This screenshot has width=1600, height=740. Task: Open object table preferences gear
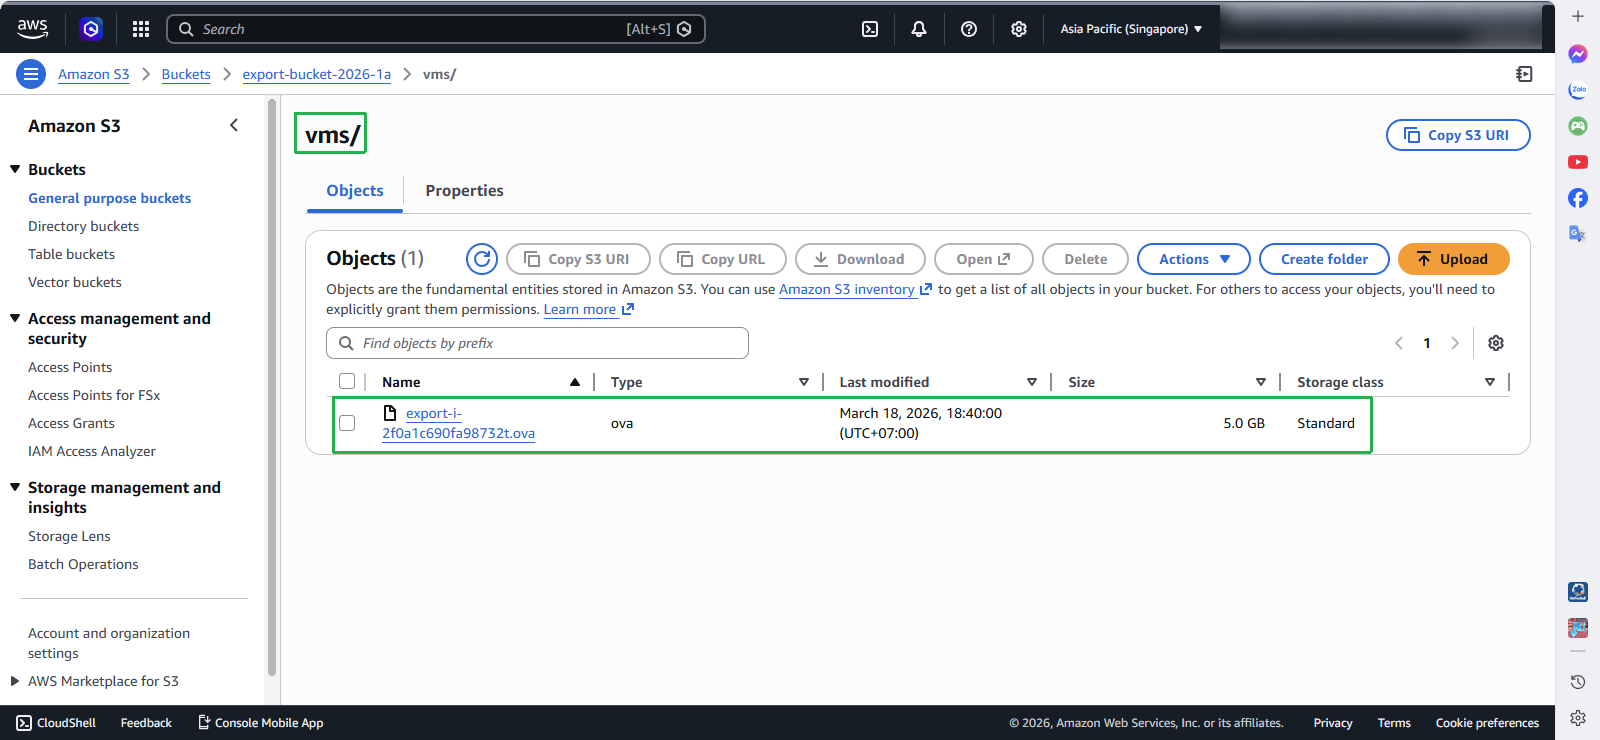pyautogui.click(x=1496, y=343)
